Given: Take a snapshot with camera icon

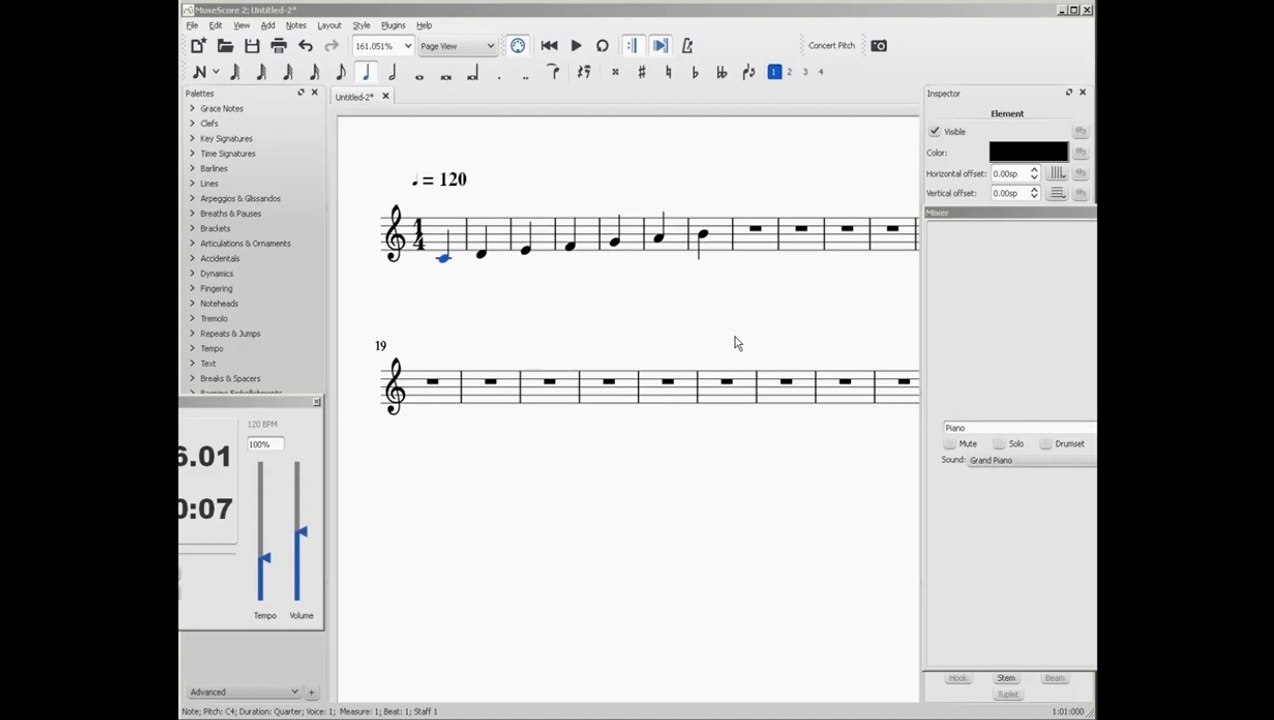Looking at the screenshot, I should click(878, 46).
